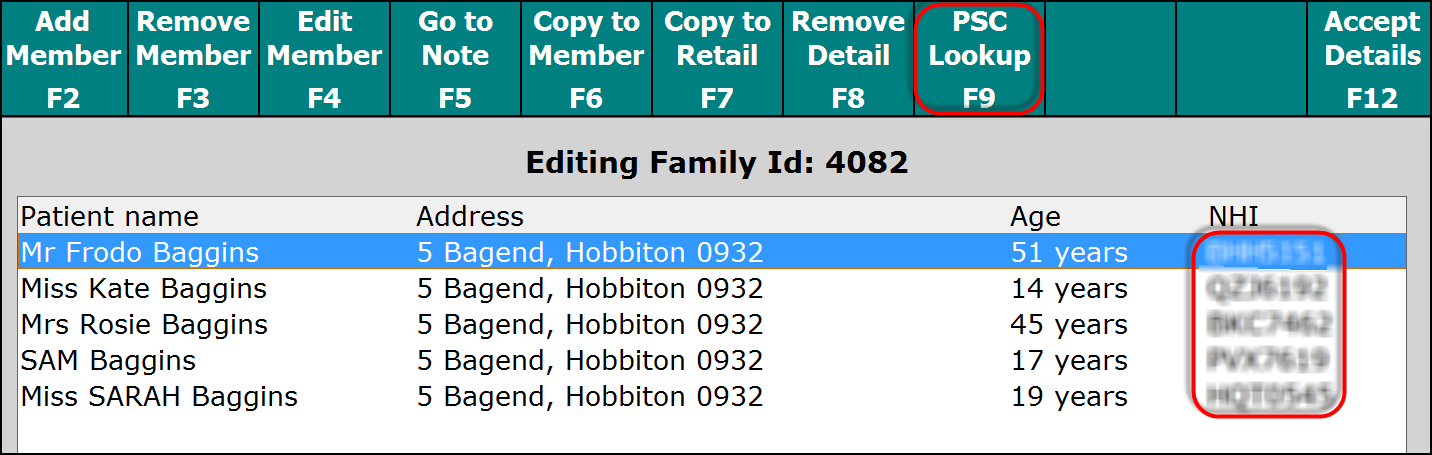This screenshot has width=1432, height=455.
Task: Click Remove Detail F8 button
Action: [848, 58]
